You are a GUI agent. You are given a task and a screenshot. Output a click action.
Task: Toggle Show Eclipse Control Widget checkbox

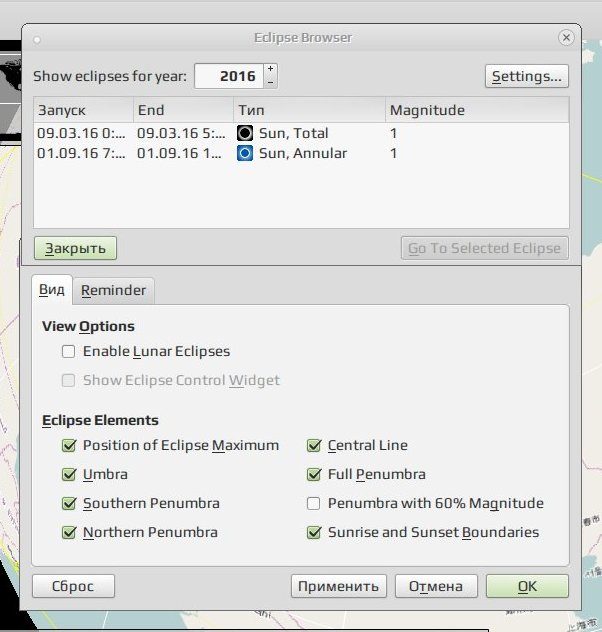69,380
